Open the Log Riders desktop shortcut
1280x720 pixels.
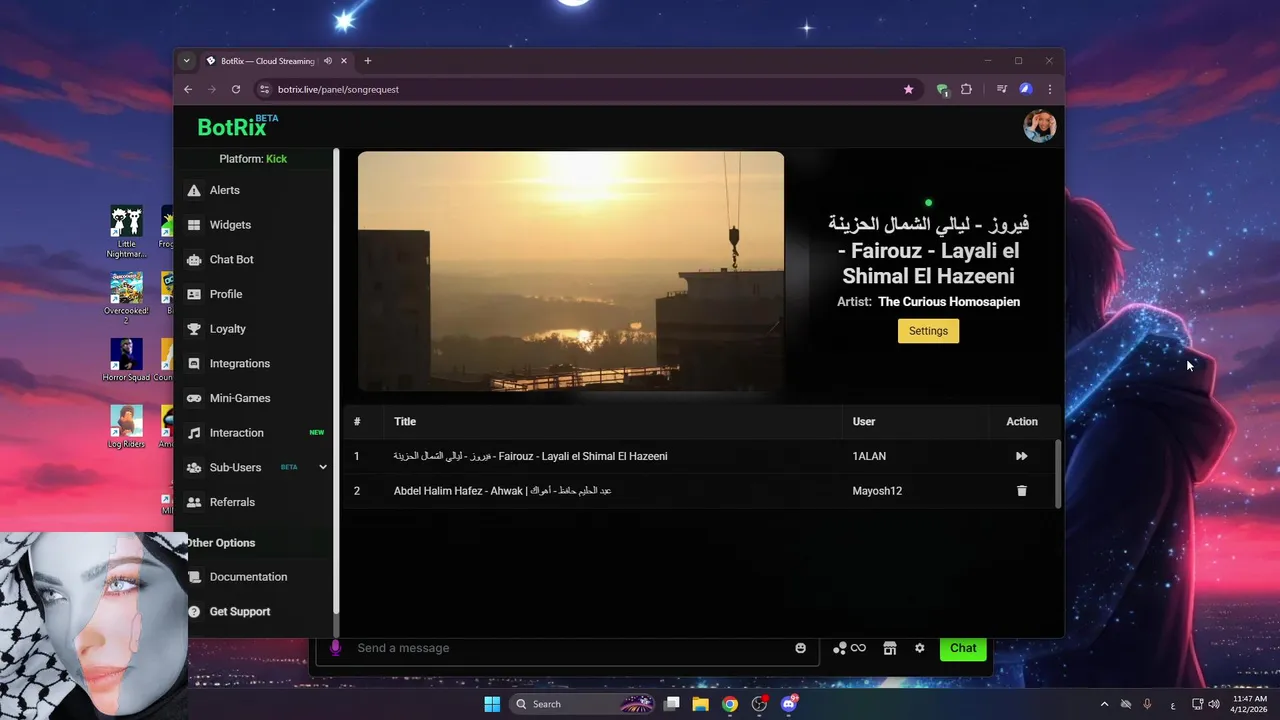[127, 427]
